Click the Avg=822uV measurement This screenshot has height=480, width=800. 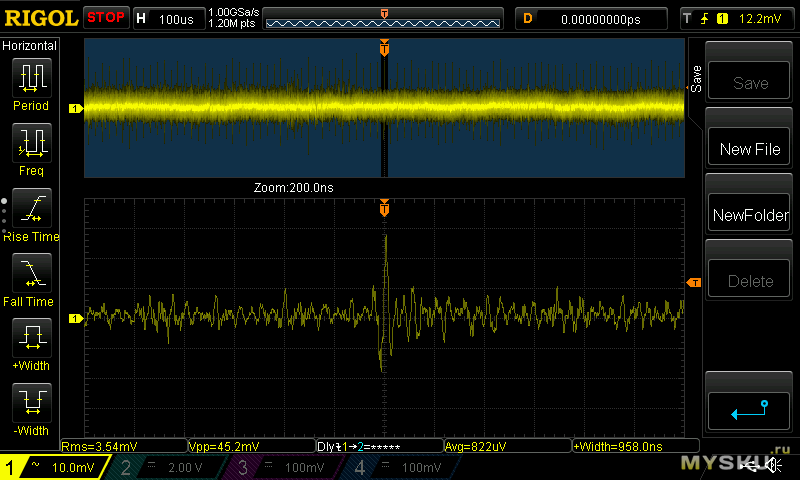(508, 446)
